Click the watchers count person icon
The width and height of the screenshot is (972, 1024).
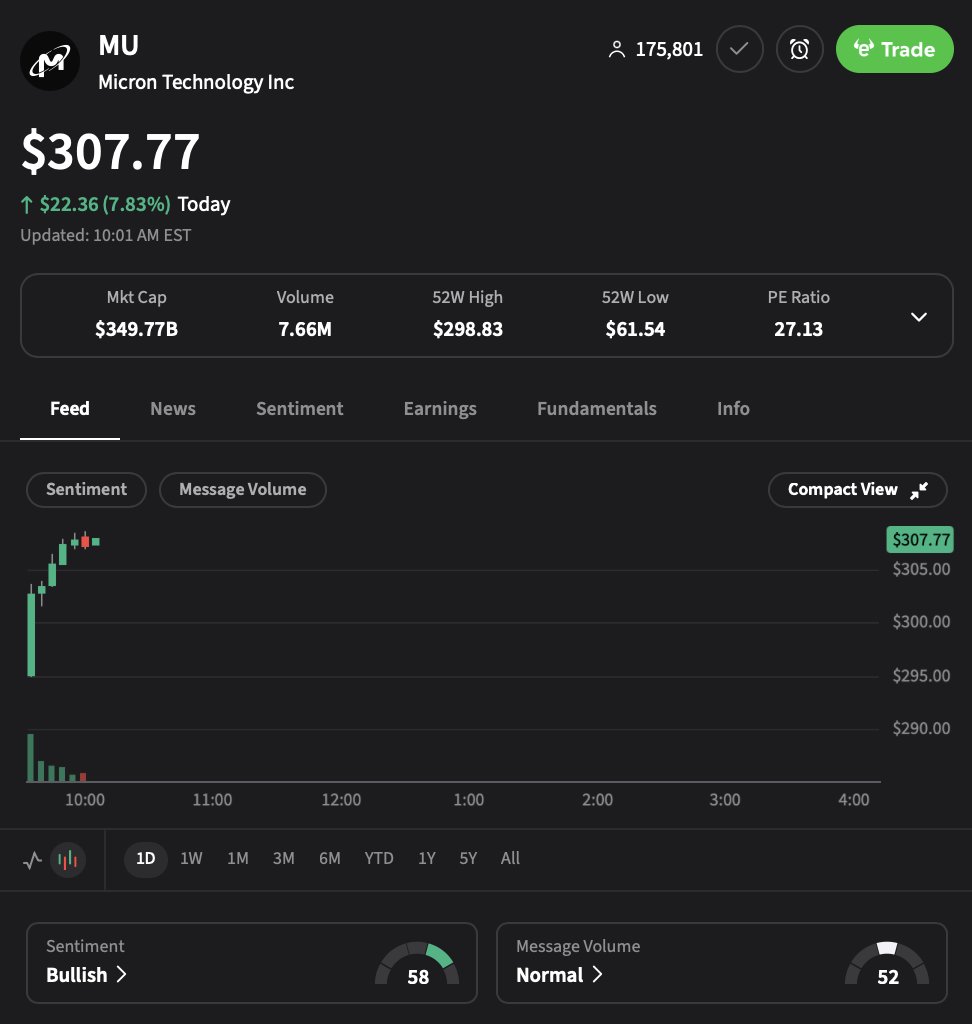(x=617, y=49)
